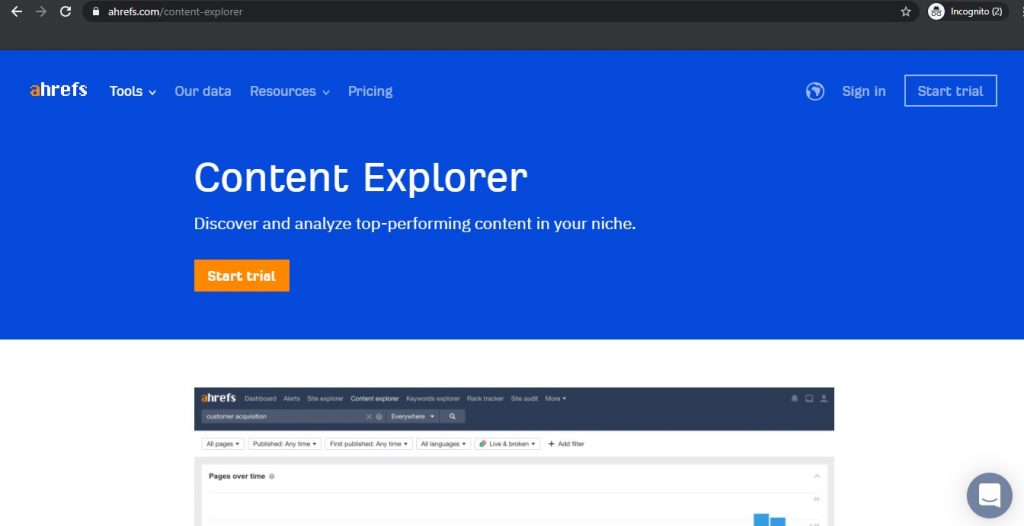The image size is (1024, 526).
Task: Click the Add filter button
Action: coord(566,444)
